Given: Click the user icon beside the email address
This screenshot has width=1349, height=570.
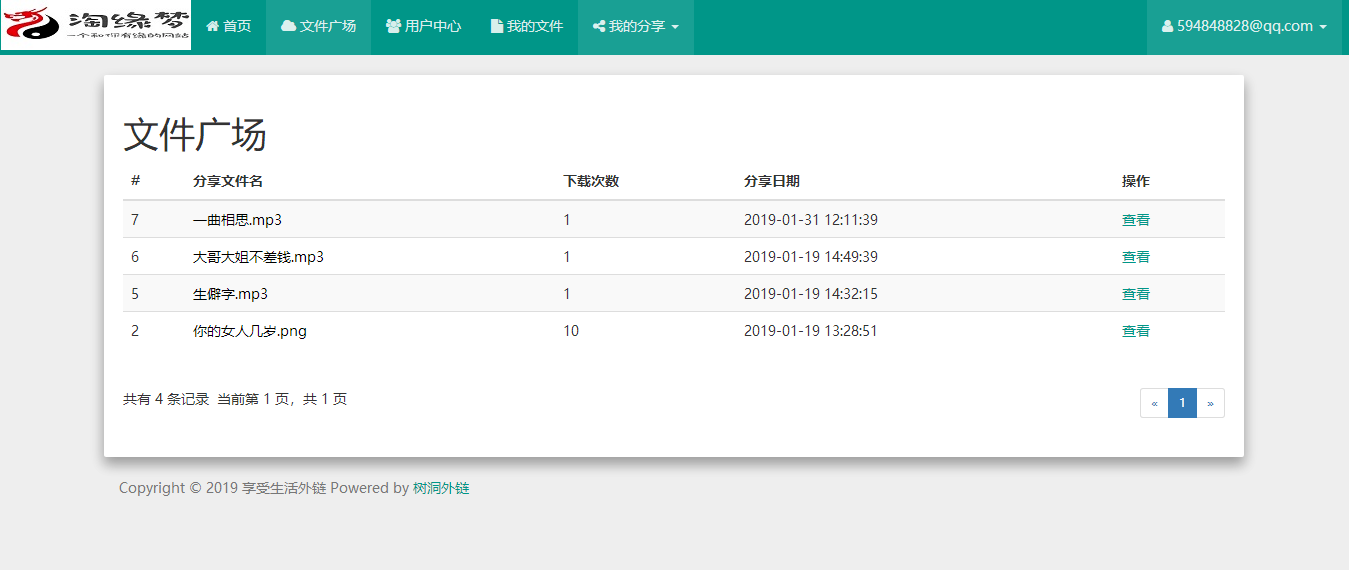Looking at the screenshot, I should pyautogui.click(x=1167, y=27).
